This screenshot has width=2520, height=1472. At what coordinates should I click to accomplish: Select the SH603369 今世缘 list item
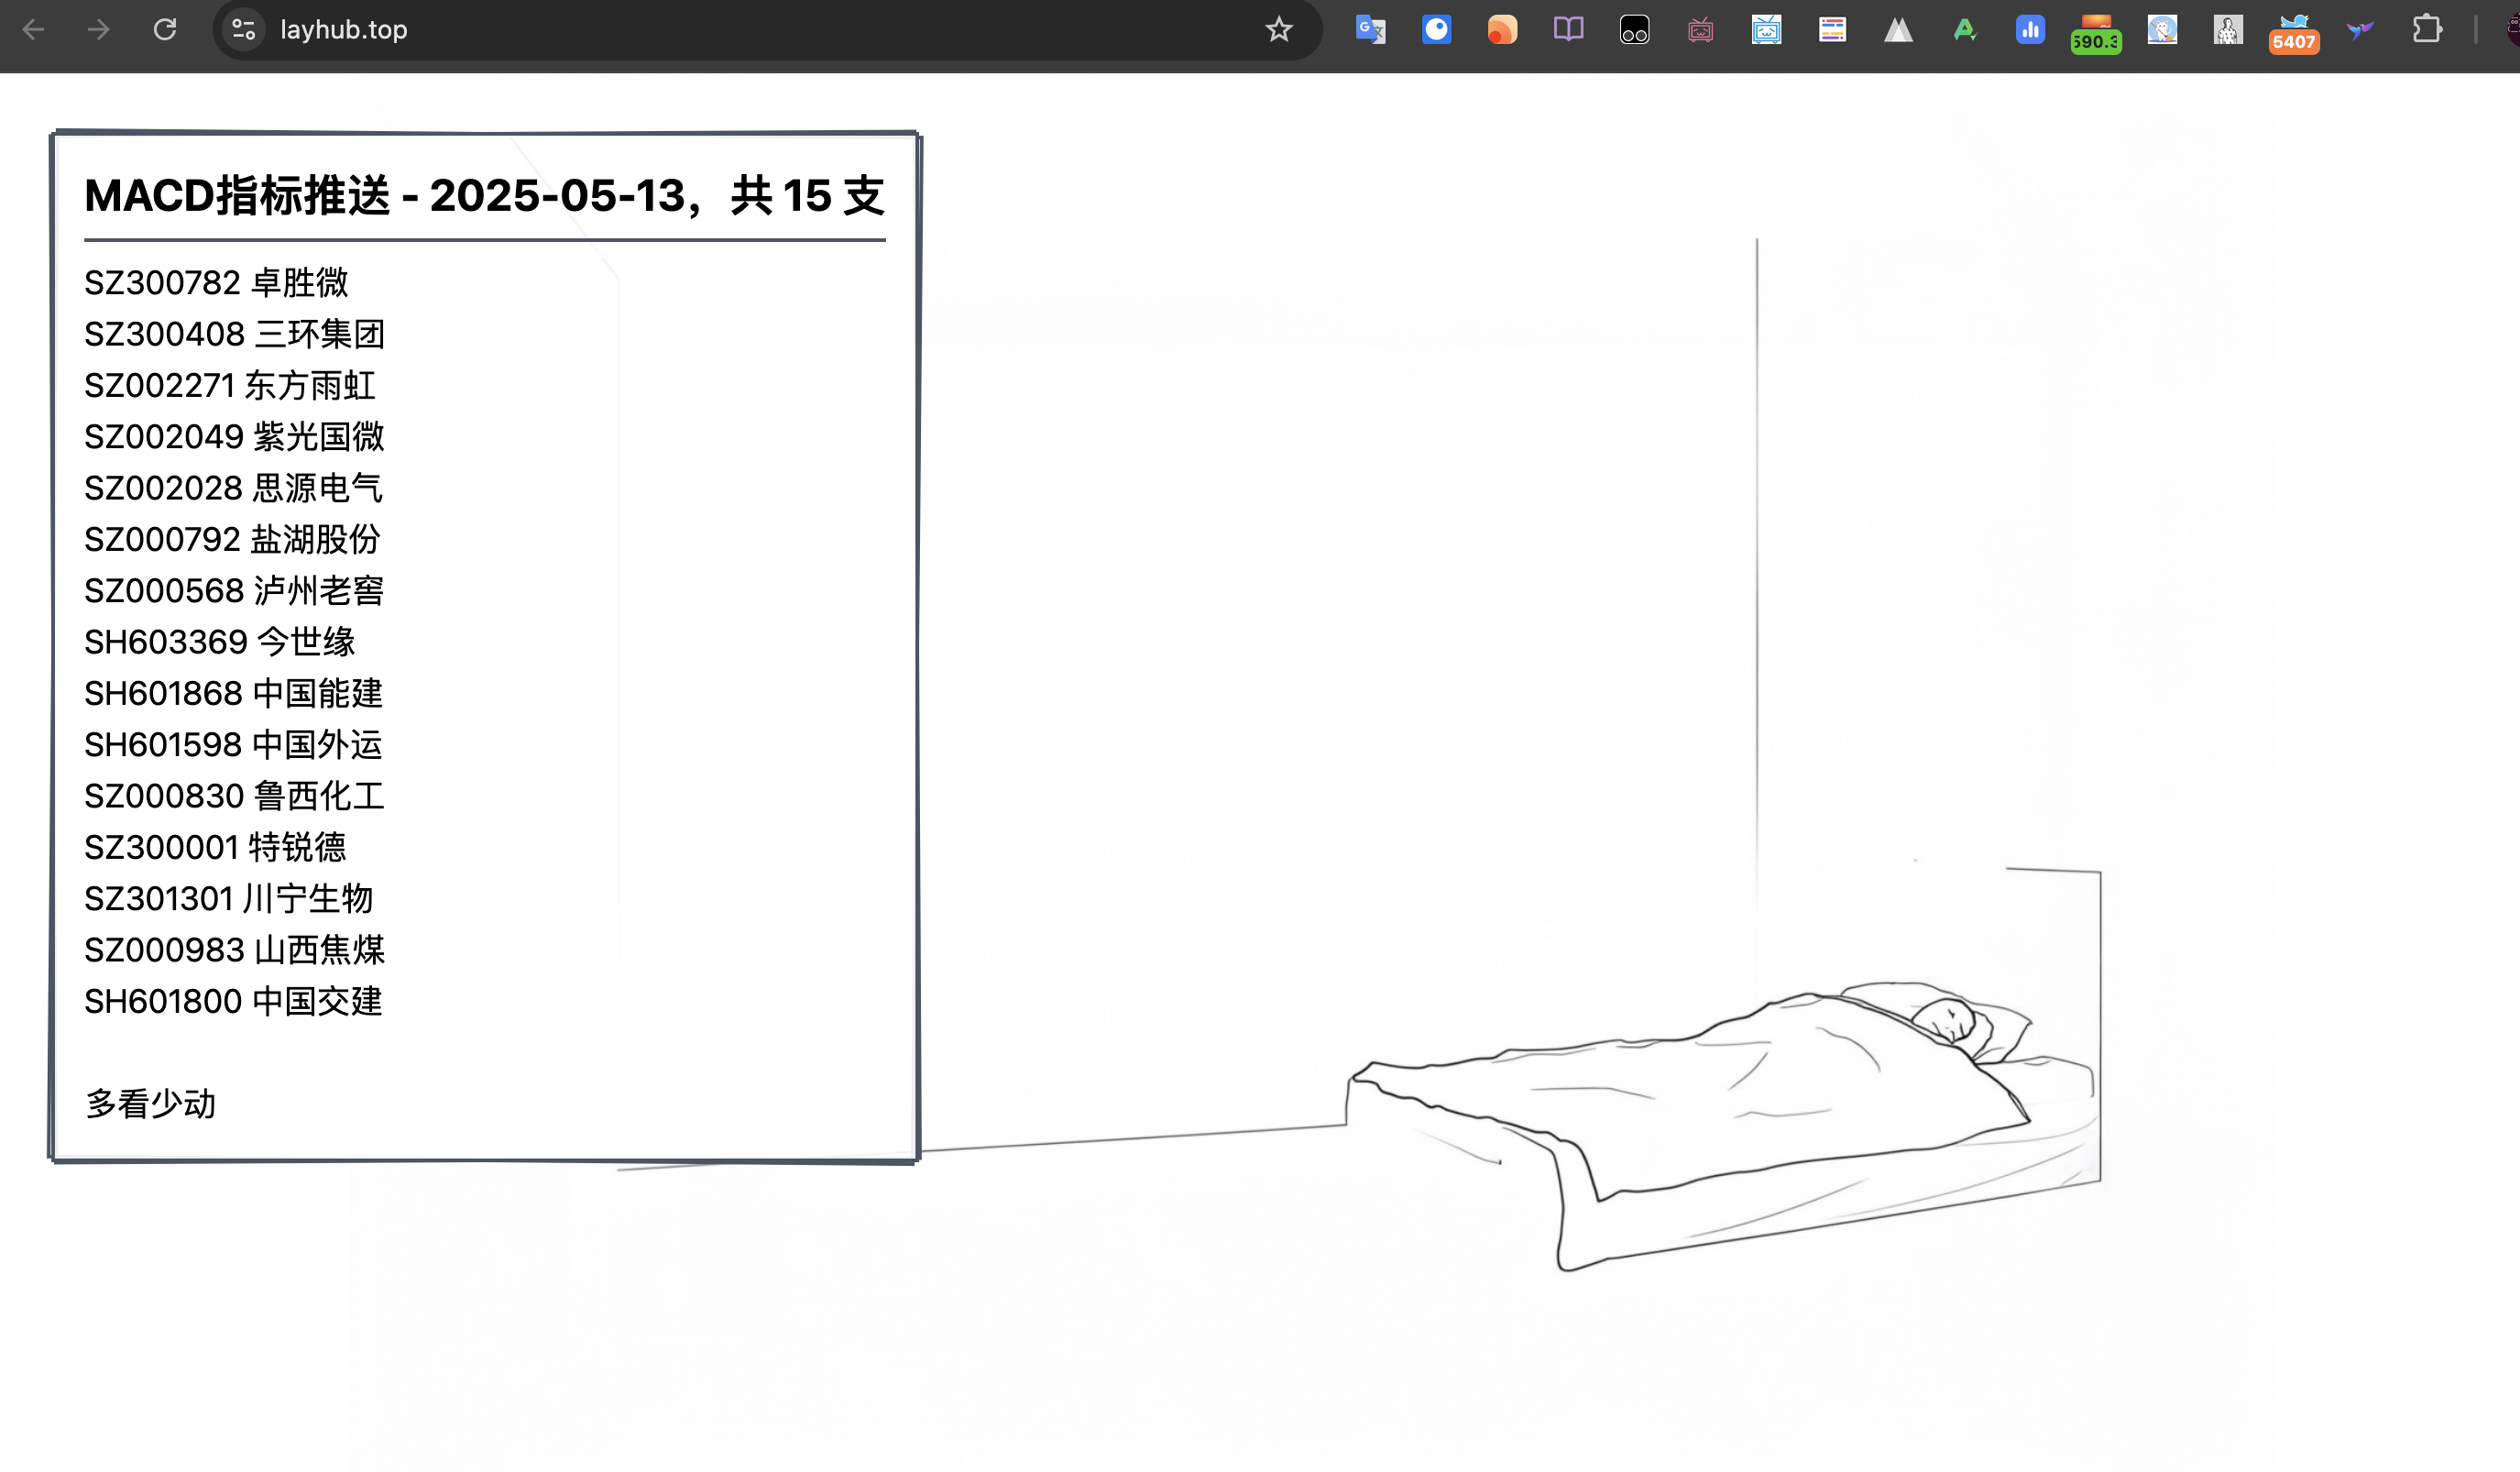tap(220, 642)
